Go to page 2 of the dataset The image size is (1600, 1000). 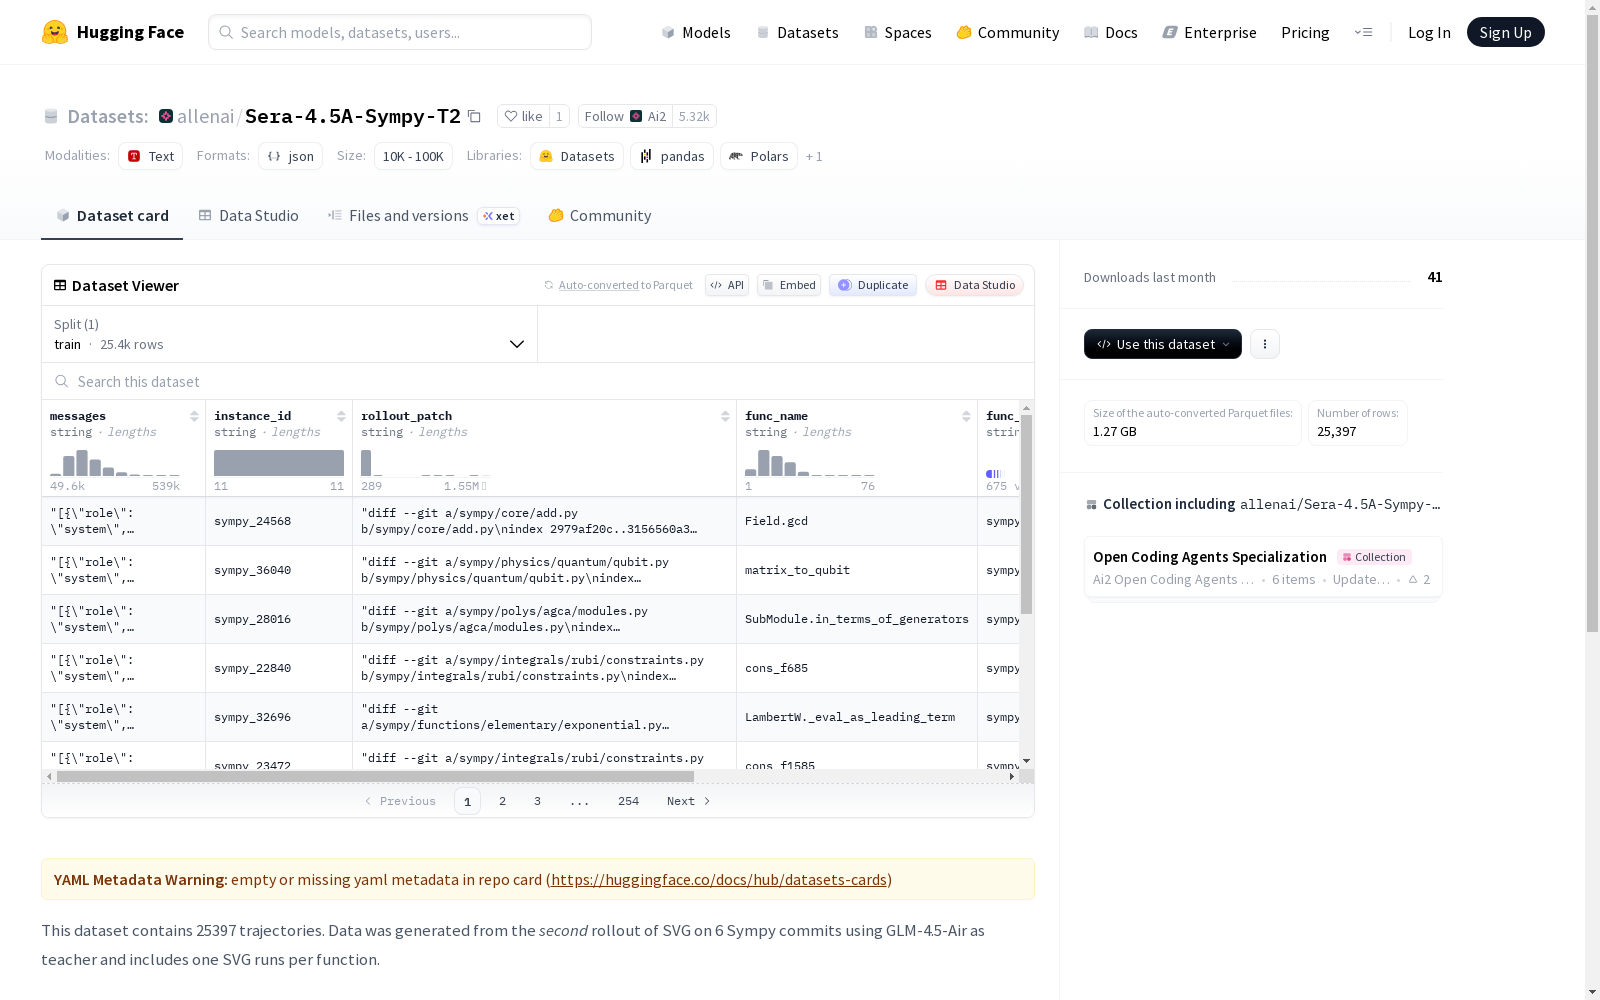click(502, 801)
